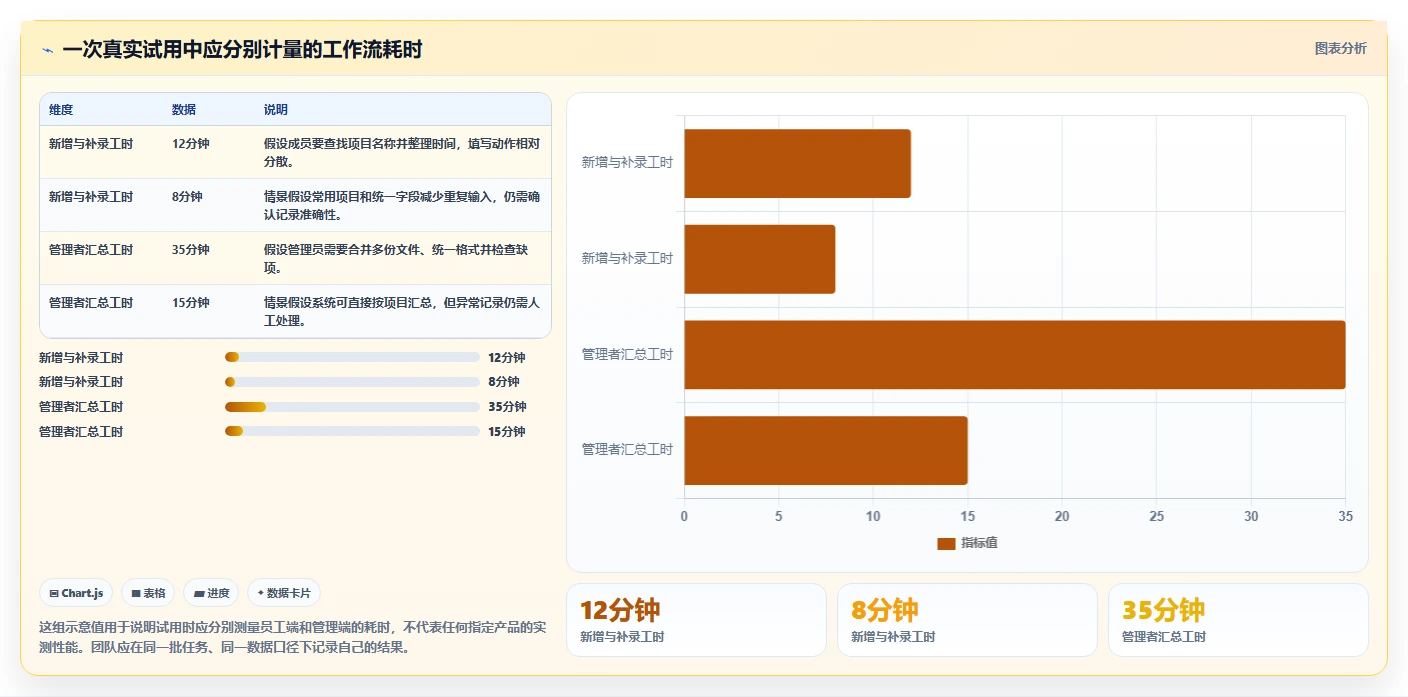Screen dimensions: 1408x697
Task: Click the 说明 table column header
Action: coord(276,110)
